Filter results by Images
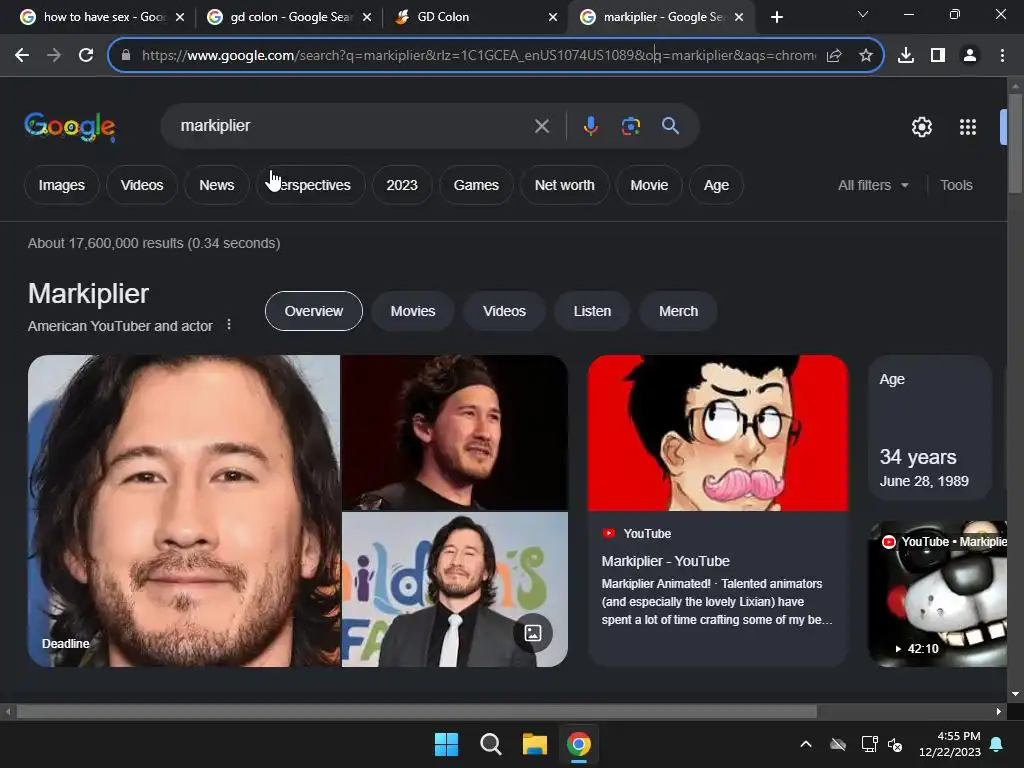Screen dimensions: 1024x768 coord(61,185)
